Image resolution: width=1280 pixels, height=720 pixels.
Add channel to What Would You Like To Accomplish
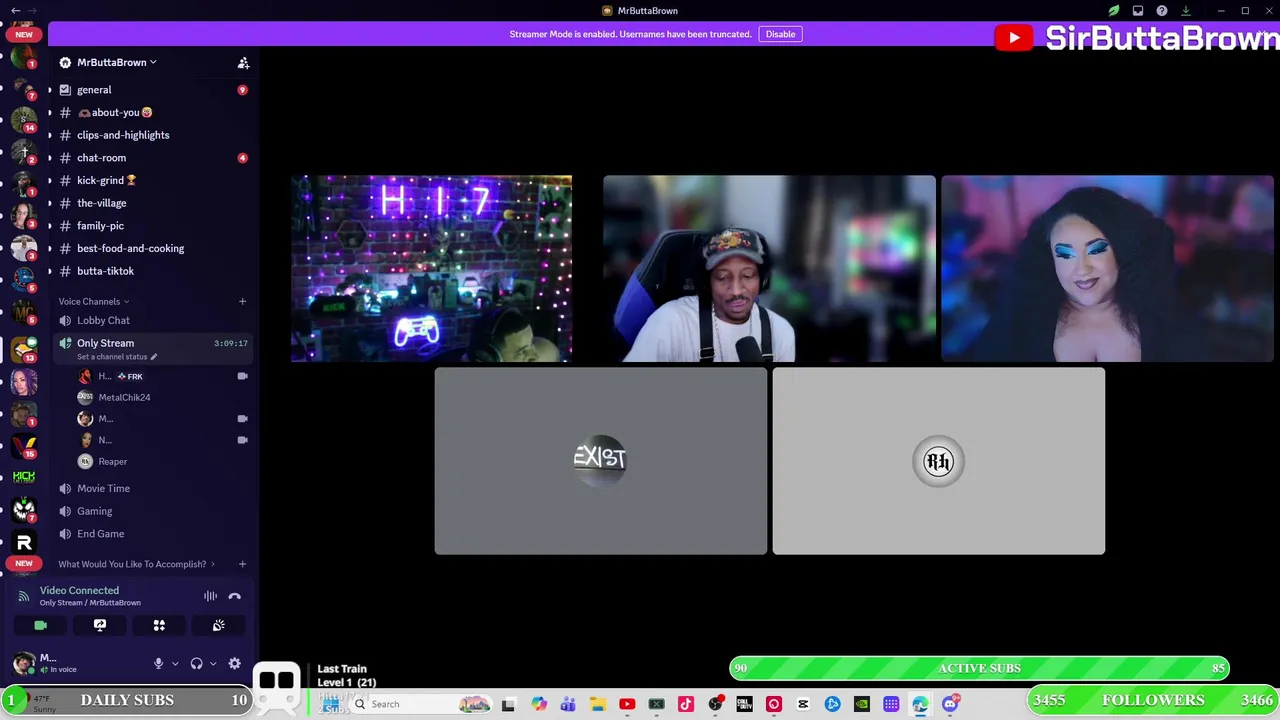(x=242, y=564)
